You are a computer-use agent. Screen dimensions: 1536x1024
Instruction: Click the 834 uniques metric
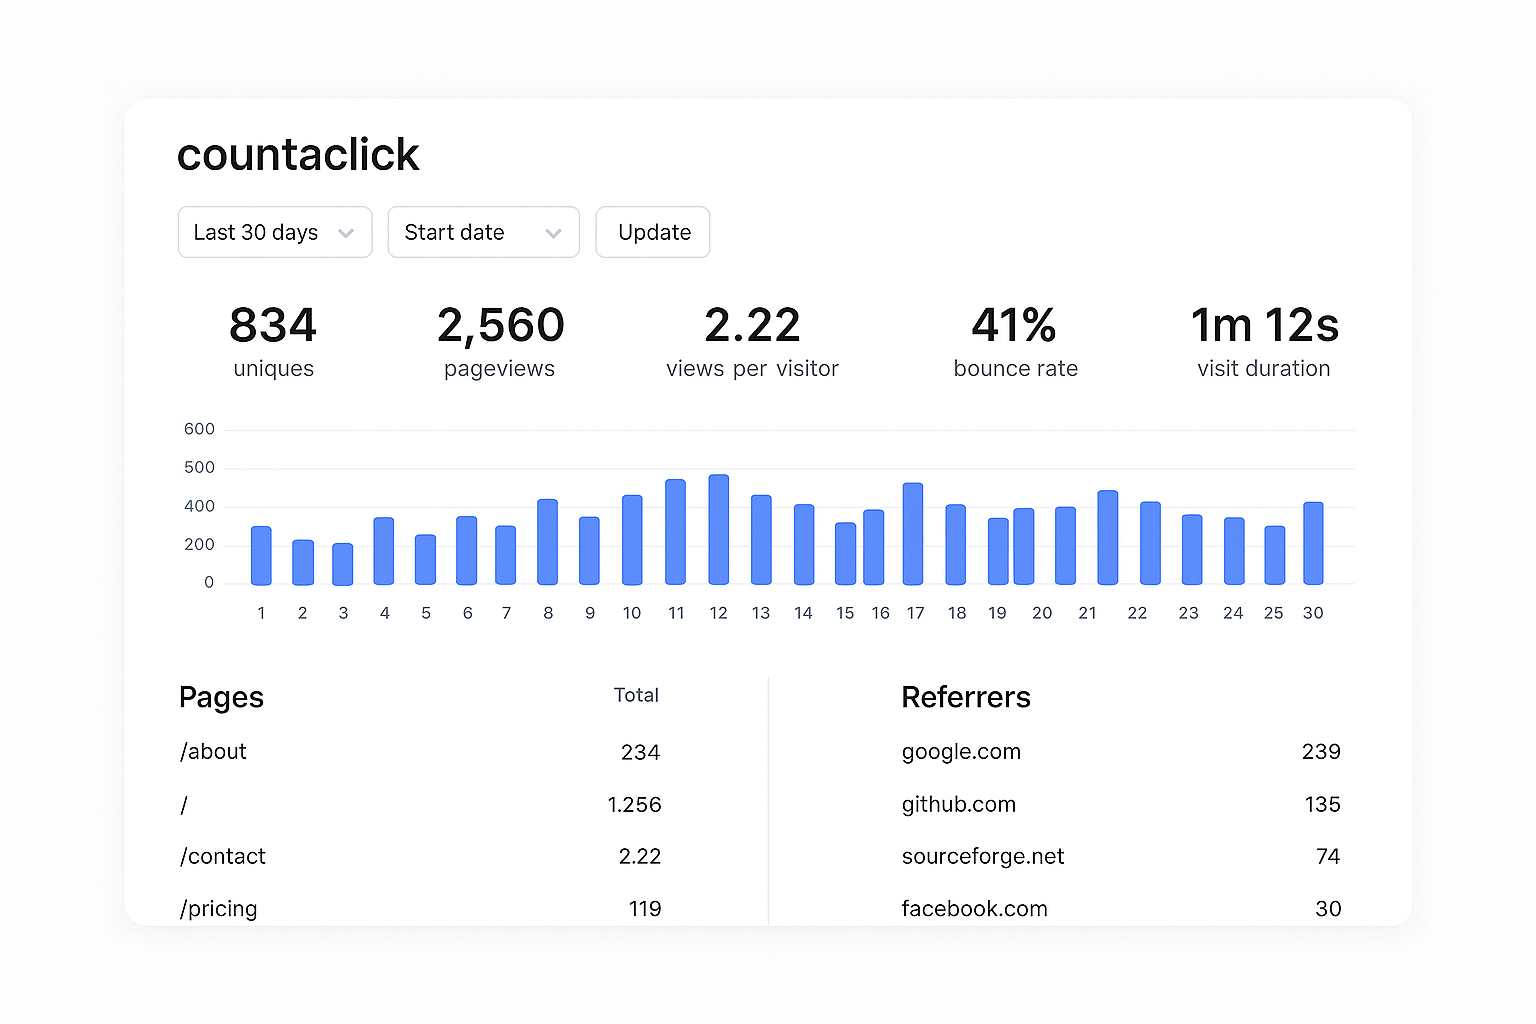point(273,341)
